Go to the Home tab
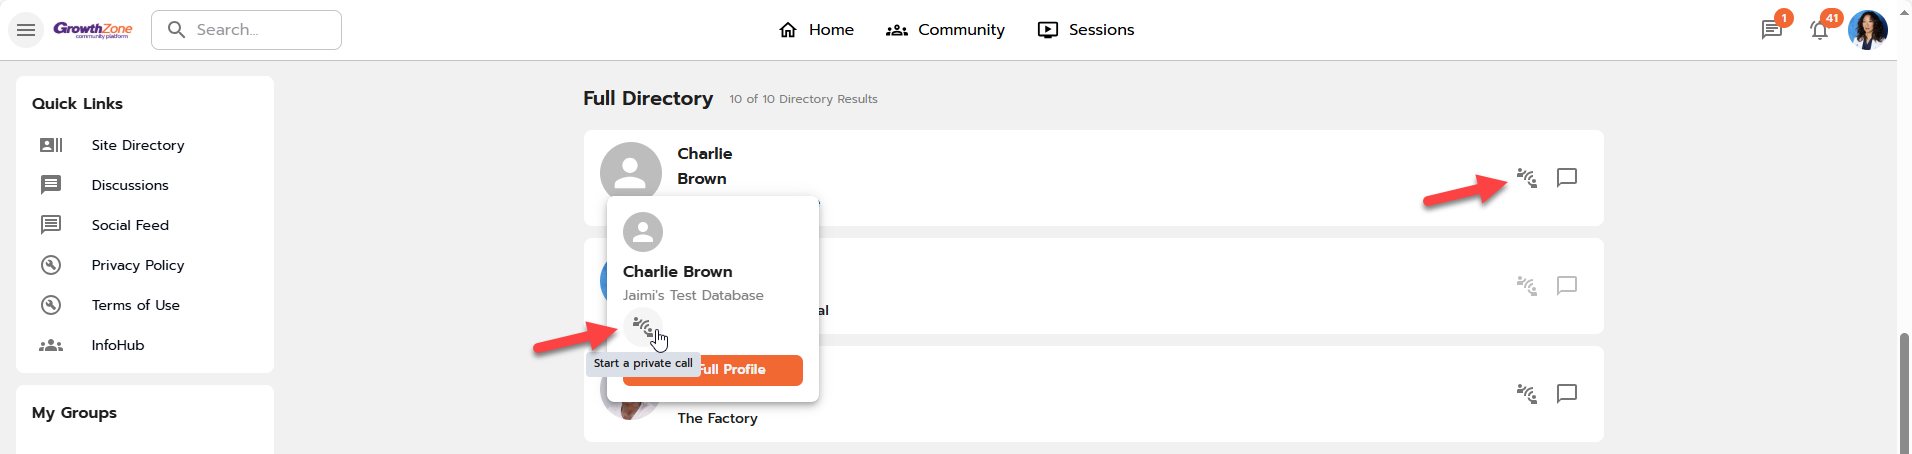1912x454 pixels. click(816, 30)
